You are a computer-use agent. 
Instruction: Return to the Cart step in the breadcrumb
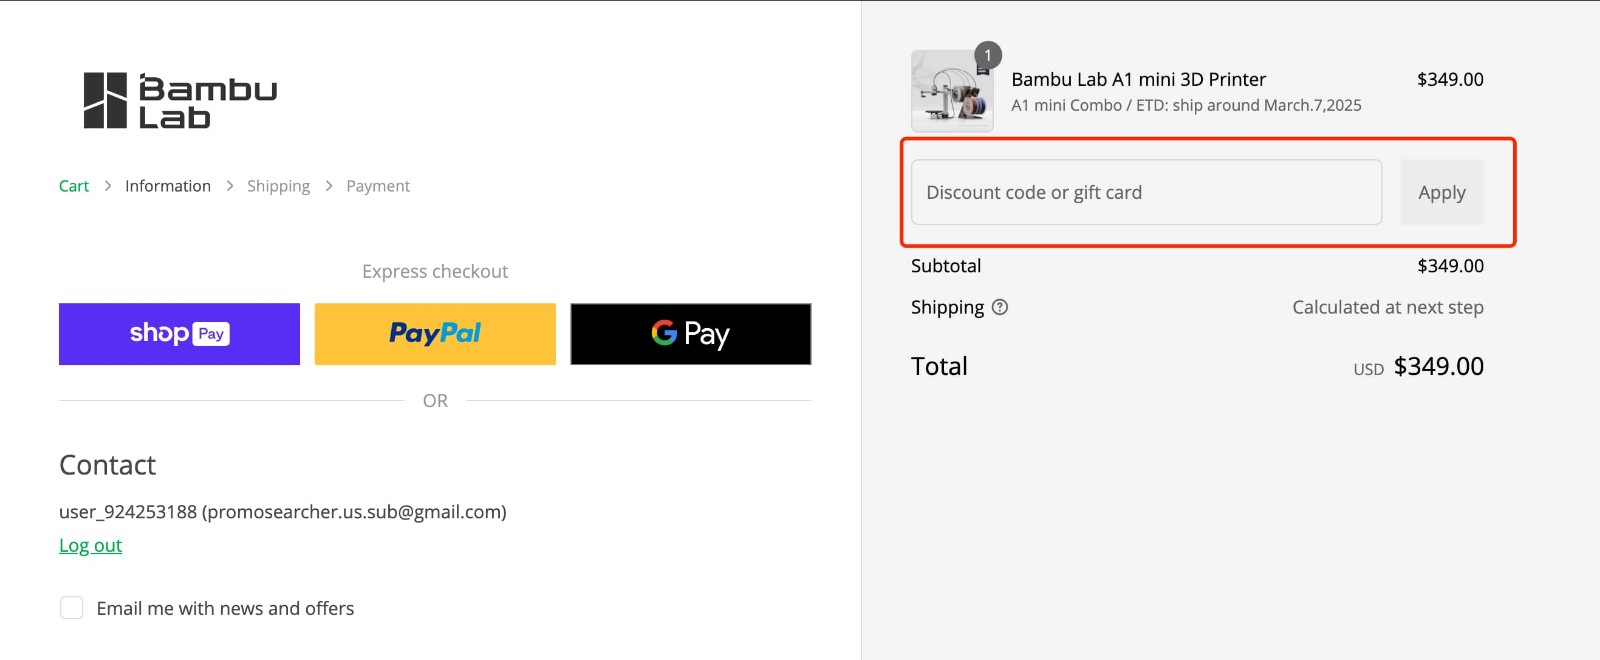73,185
